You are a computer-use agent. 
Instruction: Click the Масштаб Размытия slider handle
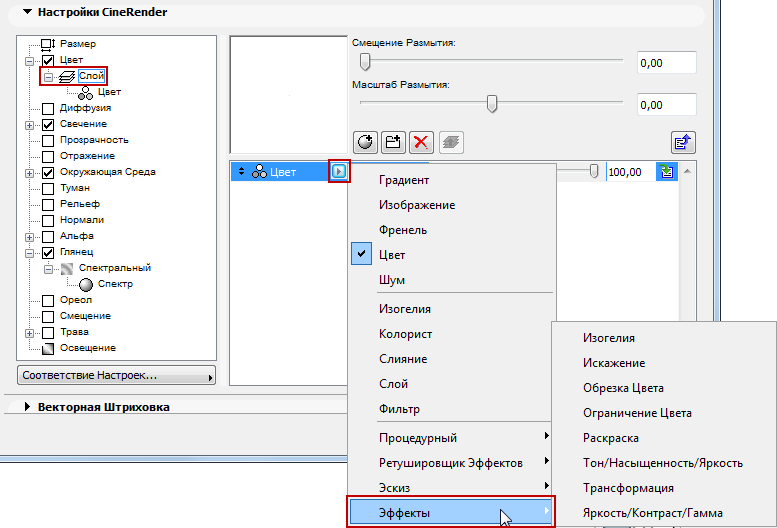(x=492, y=104)
